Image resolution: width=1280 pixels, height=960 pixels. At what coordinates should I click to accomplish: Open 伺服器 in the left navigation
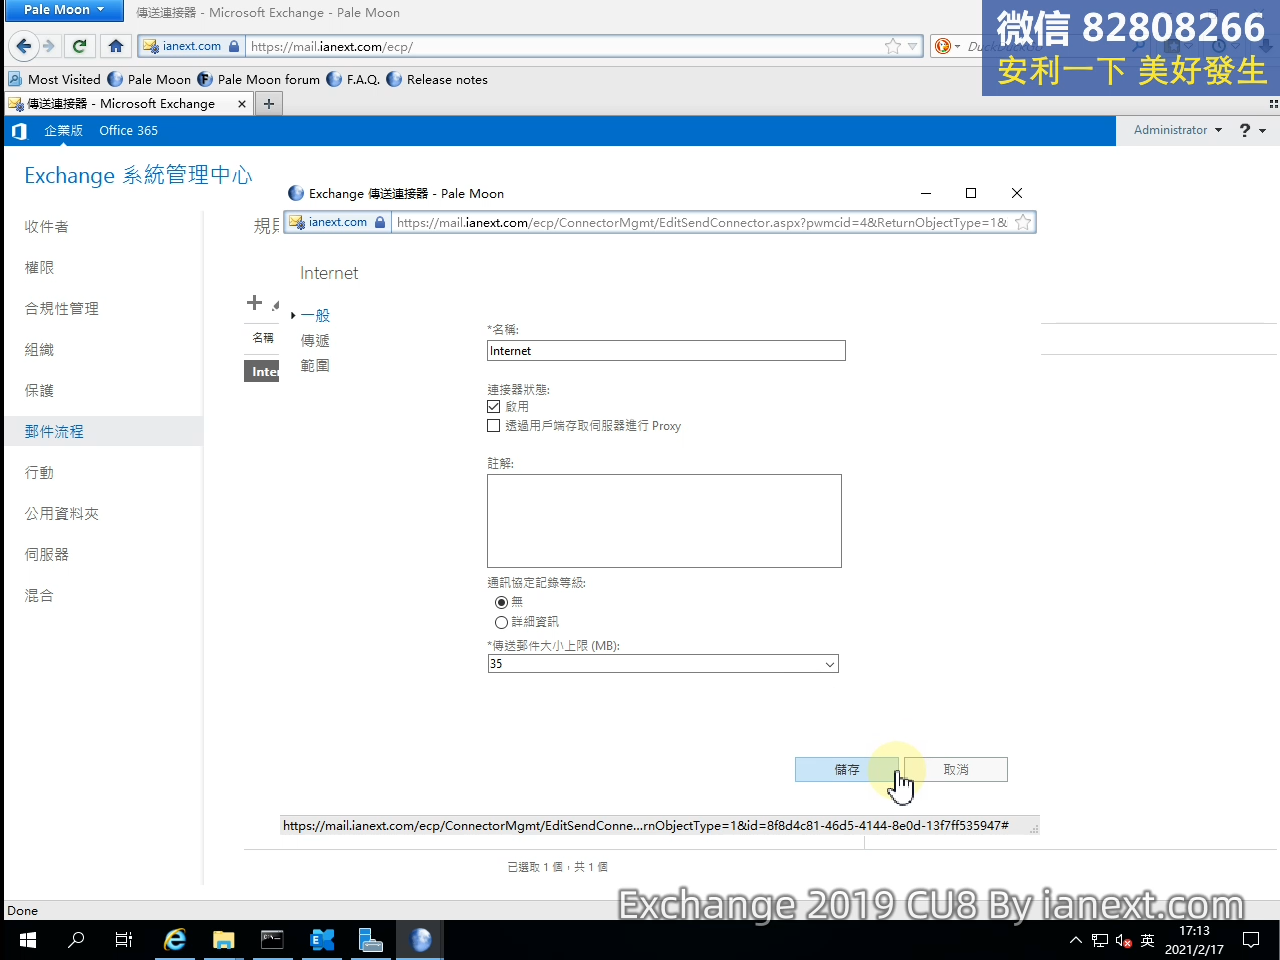pos(47,555)
